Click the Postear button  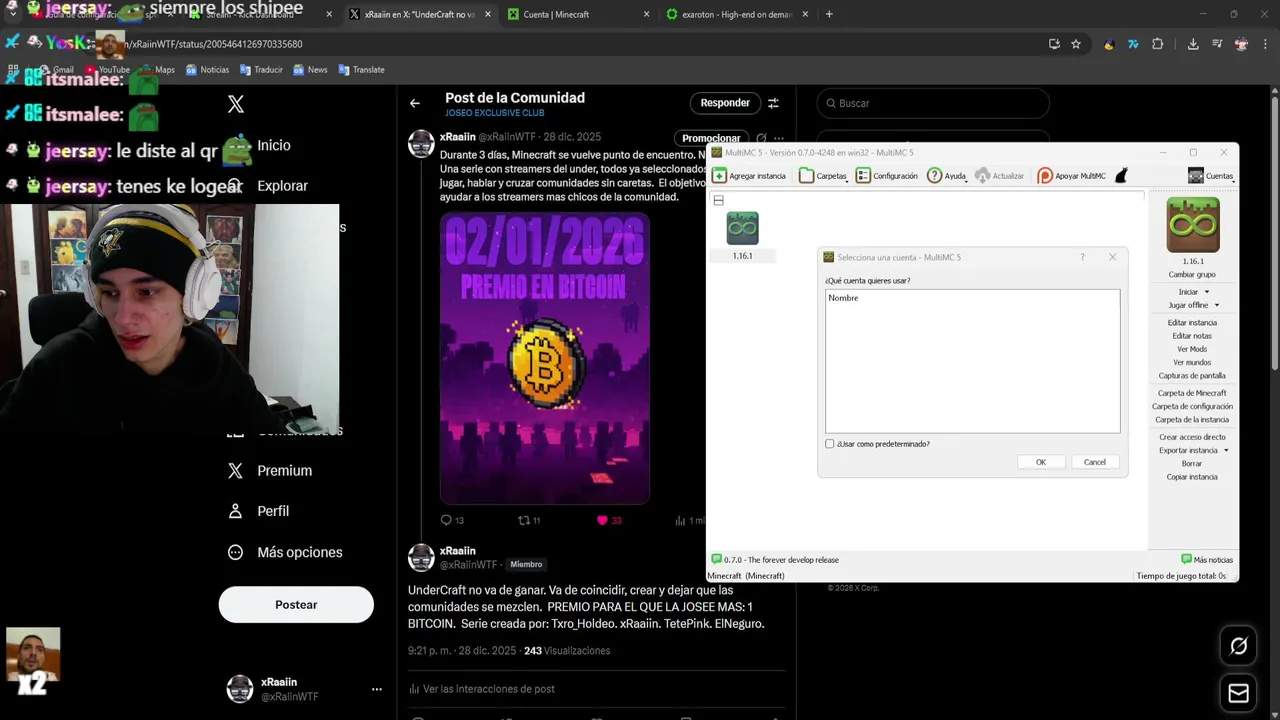click(296, 605)
